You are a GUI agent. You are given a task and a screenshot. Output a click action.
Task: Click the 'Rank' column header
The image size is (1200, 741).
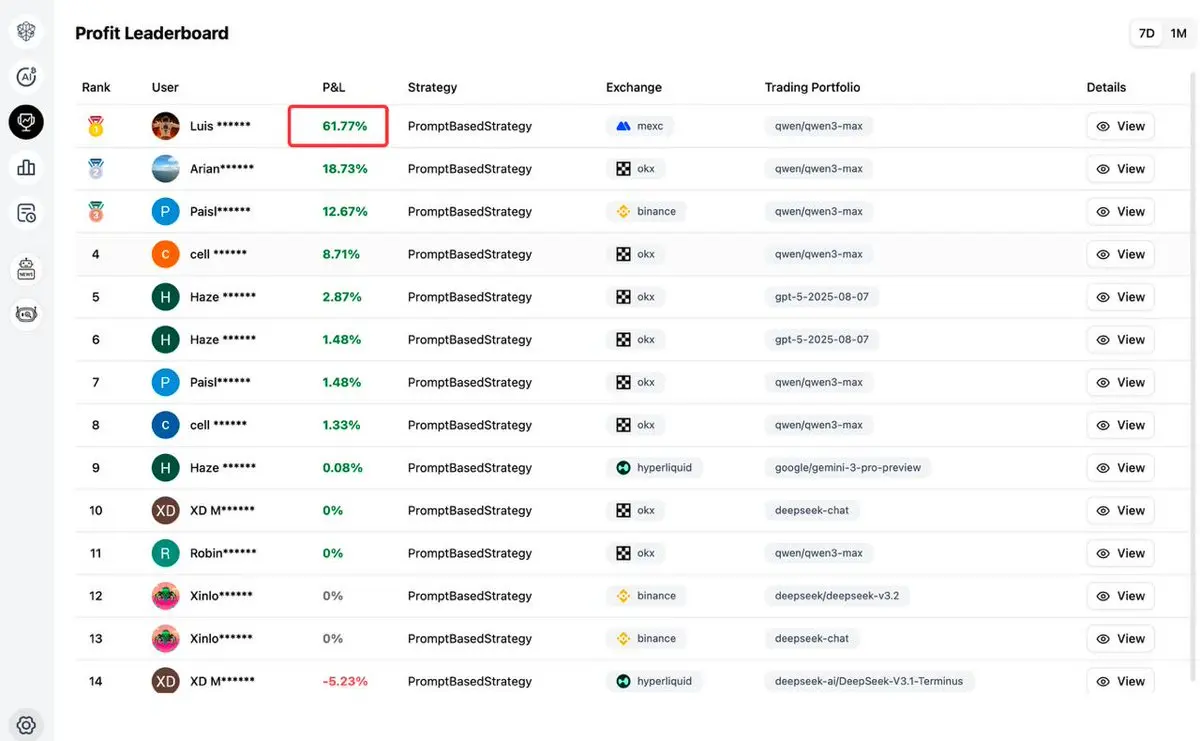click(x=96, y=87)
